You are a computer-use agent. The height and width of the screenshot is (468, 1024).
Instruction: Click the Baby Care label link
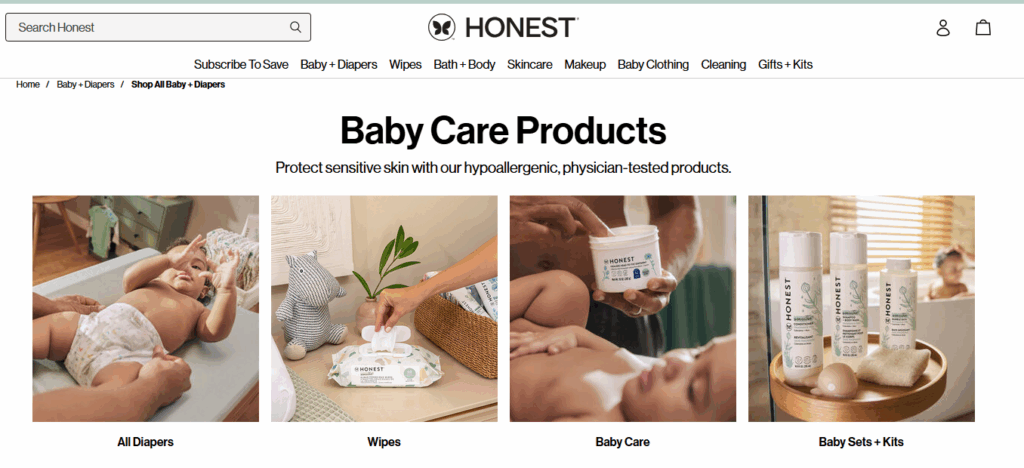pos(622,442)
